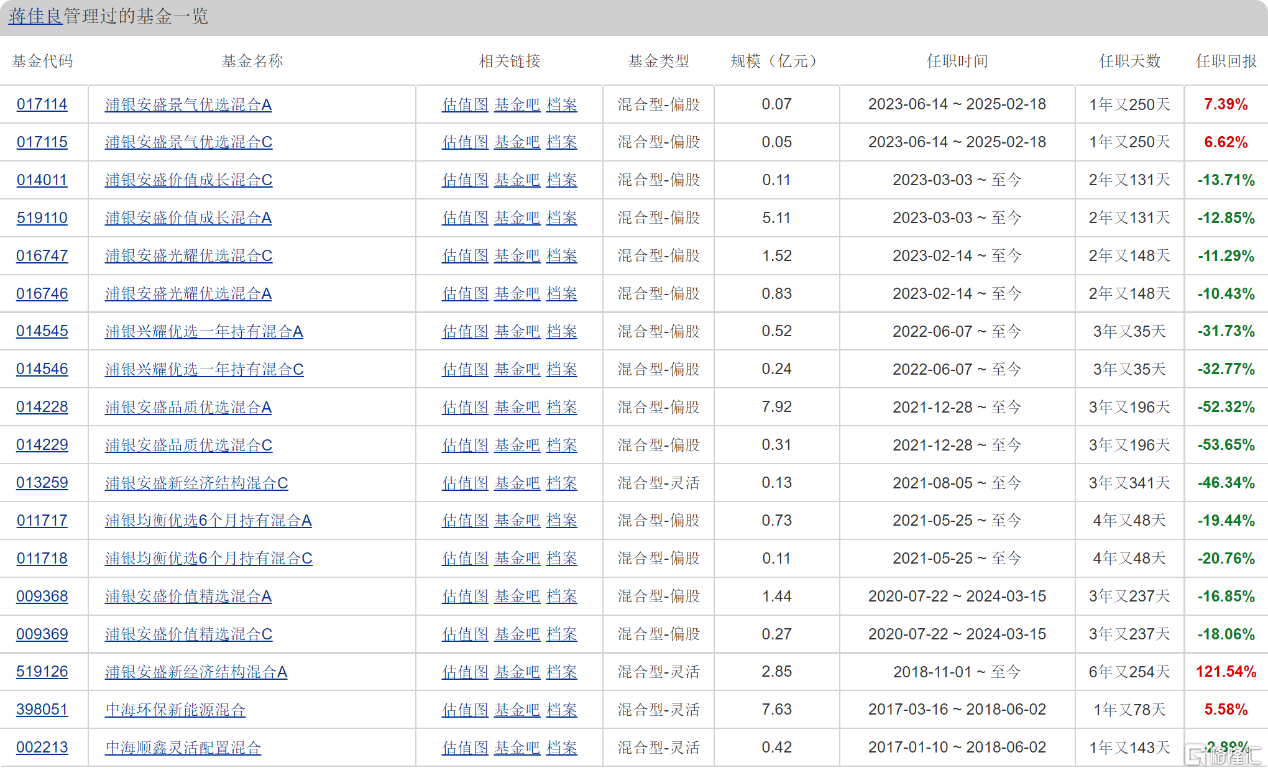Open fund code 013259 link
The height and width of the screenshot is (773, 1268).
click(42, 483)
